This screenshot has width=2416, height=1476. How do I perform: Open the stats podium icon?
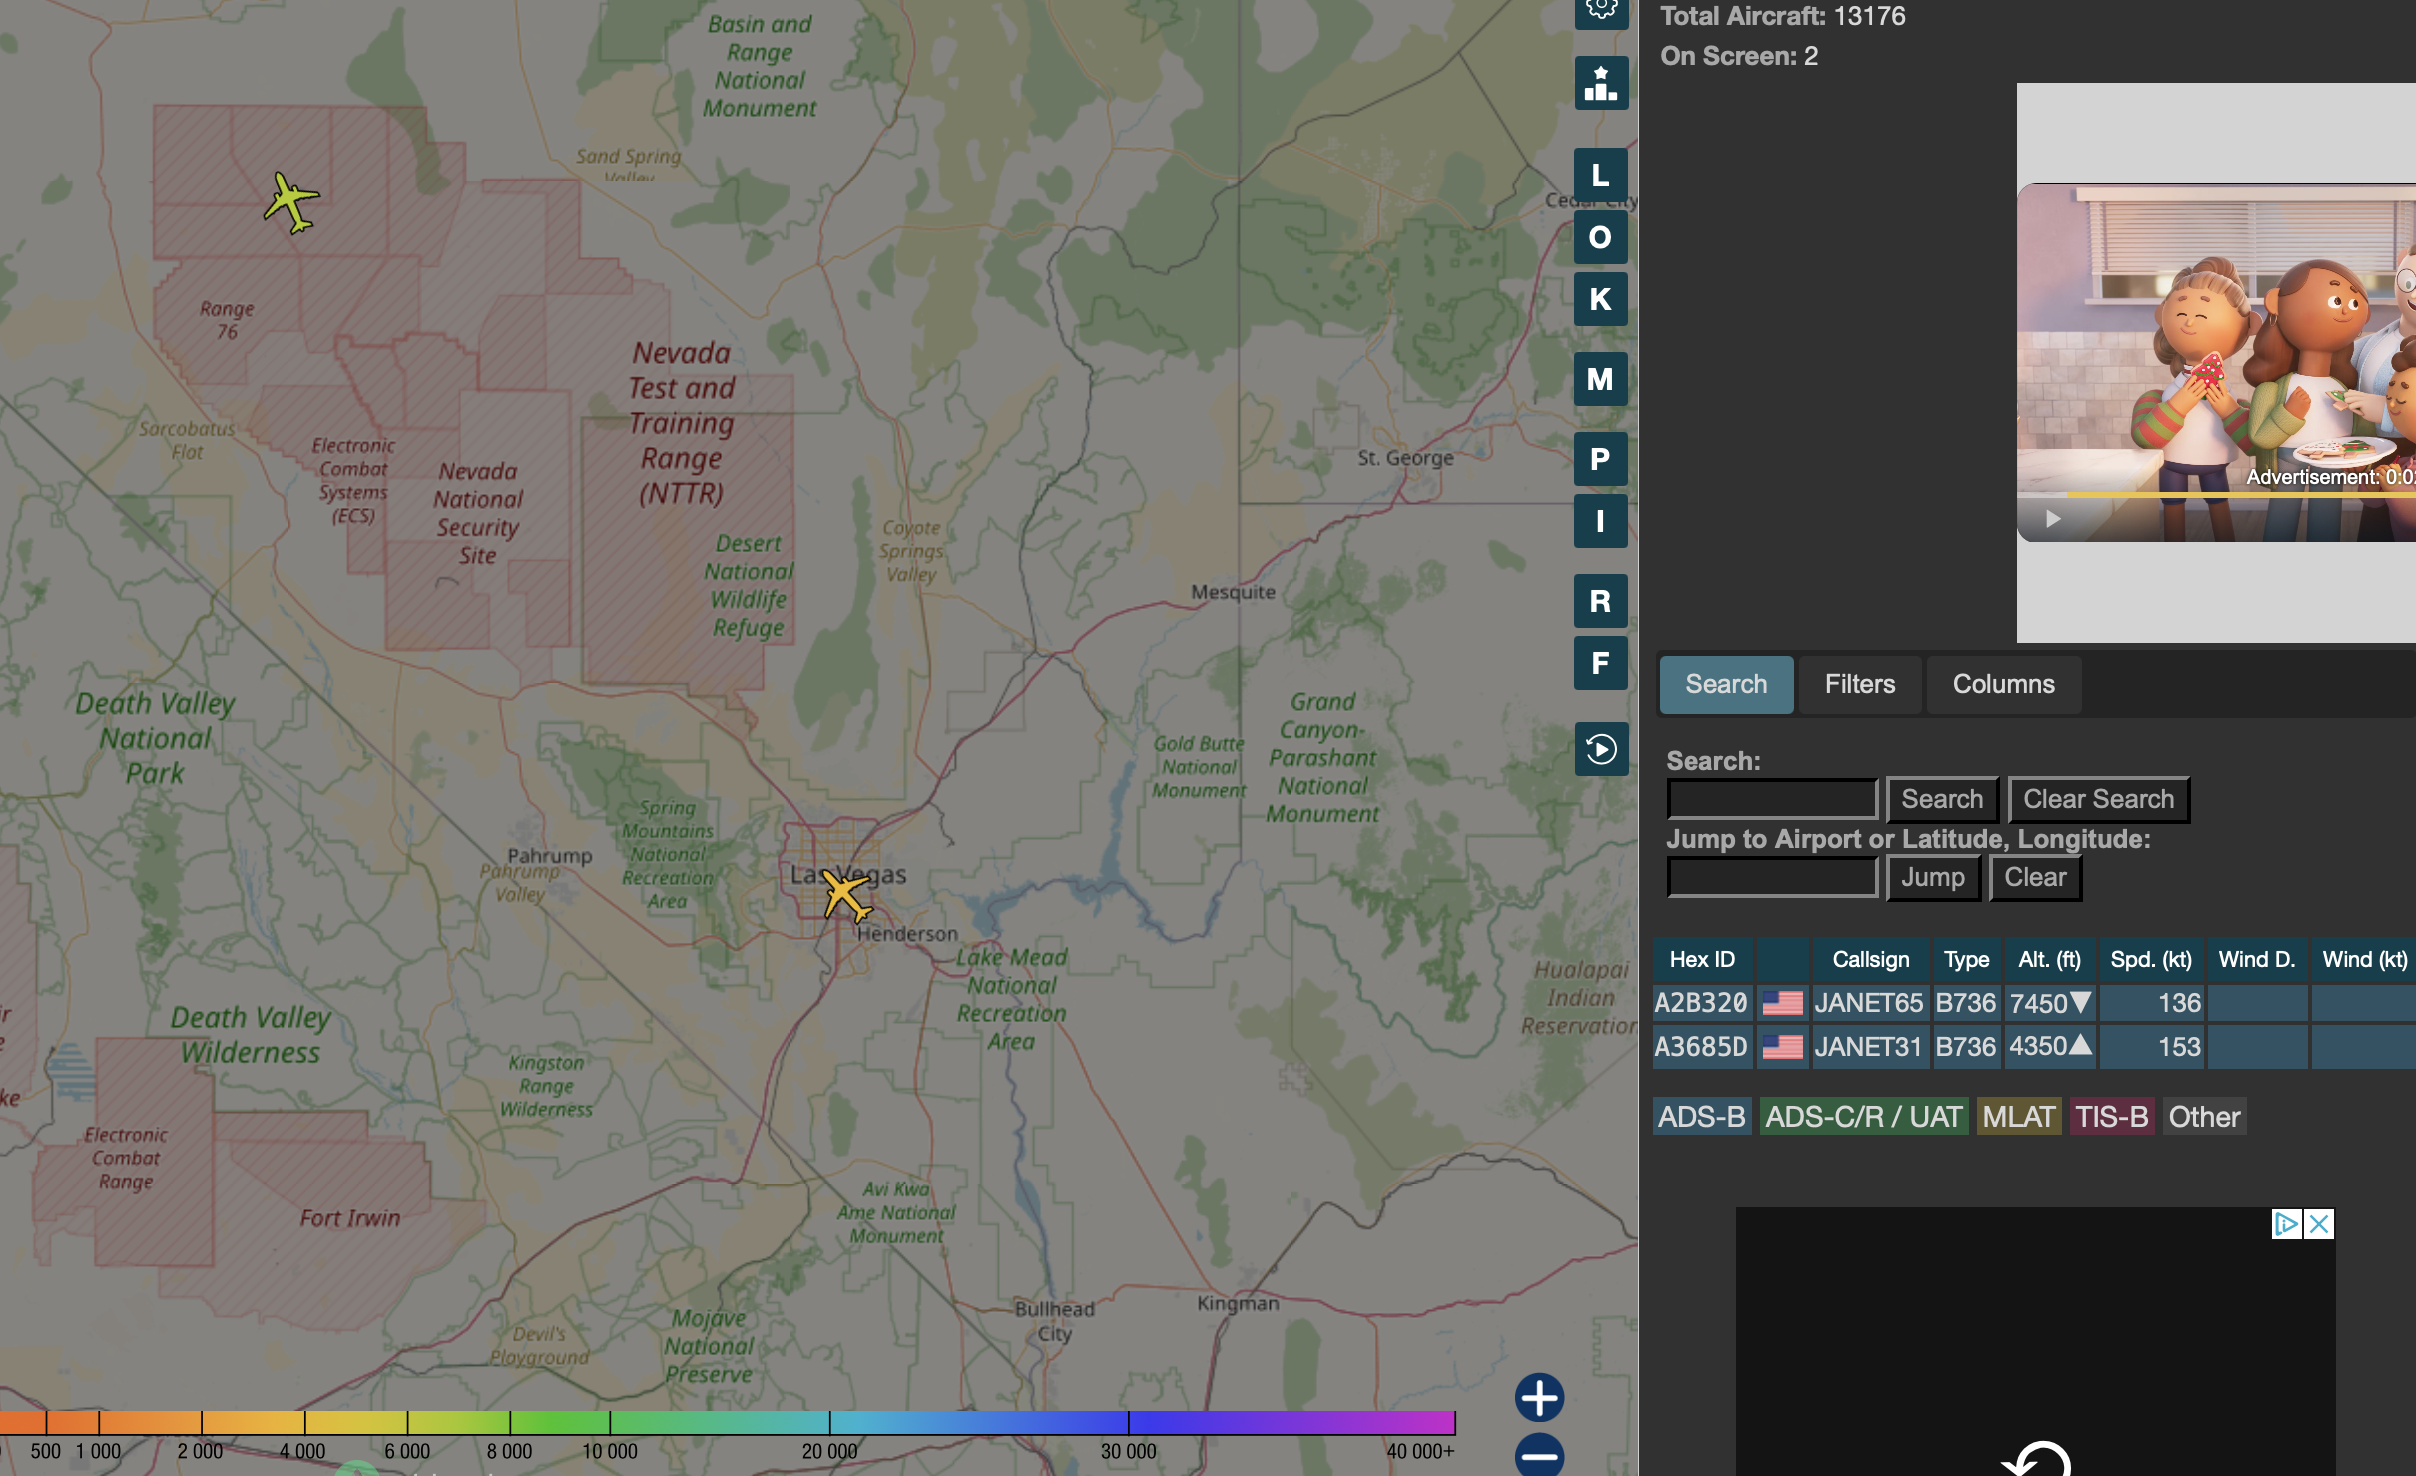pos(1601,83)
